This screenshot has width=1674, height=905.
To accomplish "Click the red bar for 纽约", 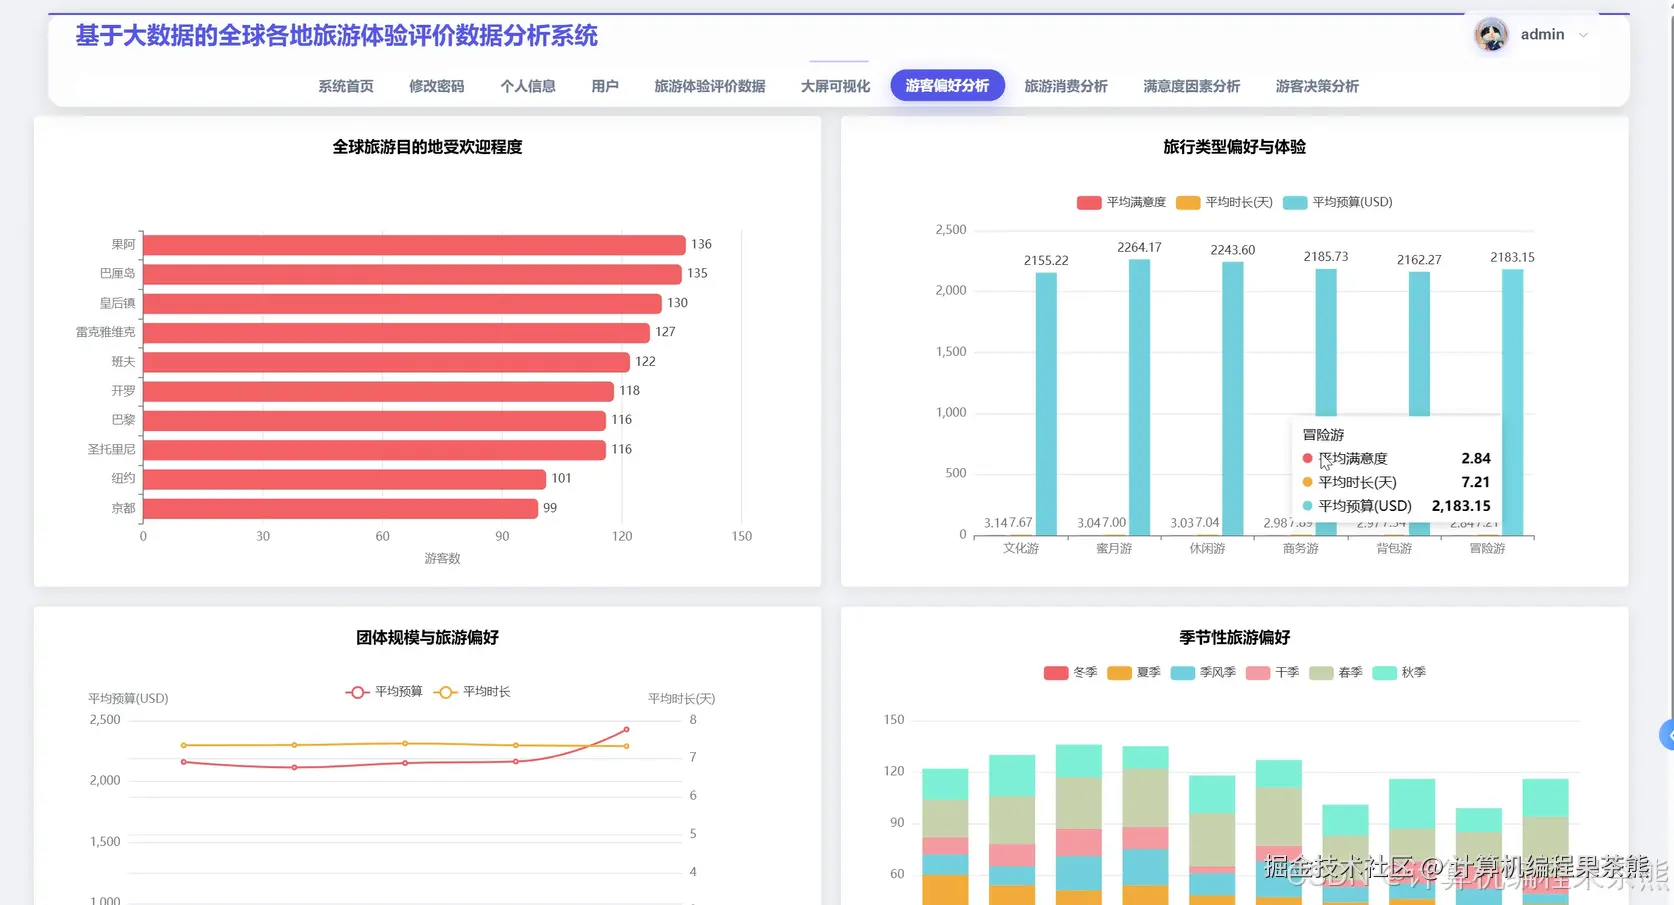I will pos(344,479).
